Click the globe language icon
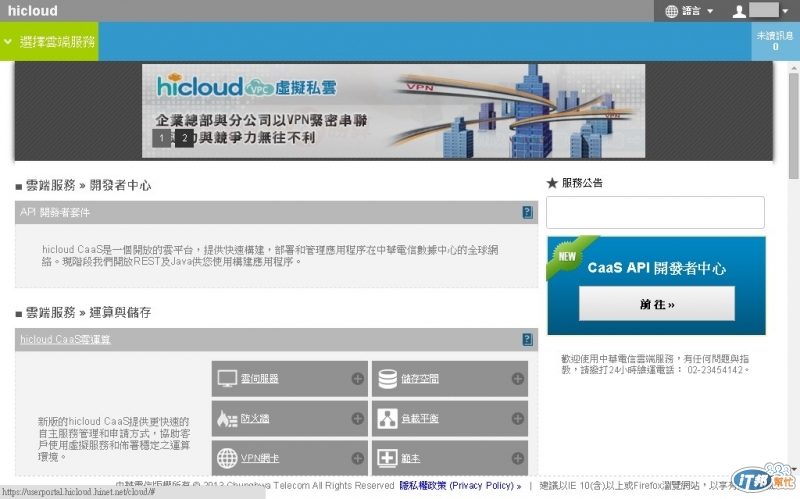Screen dimensions: 800x499 [x=672, y=11]
